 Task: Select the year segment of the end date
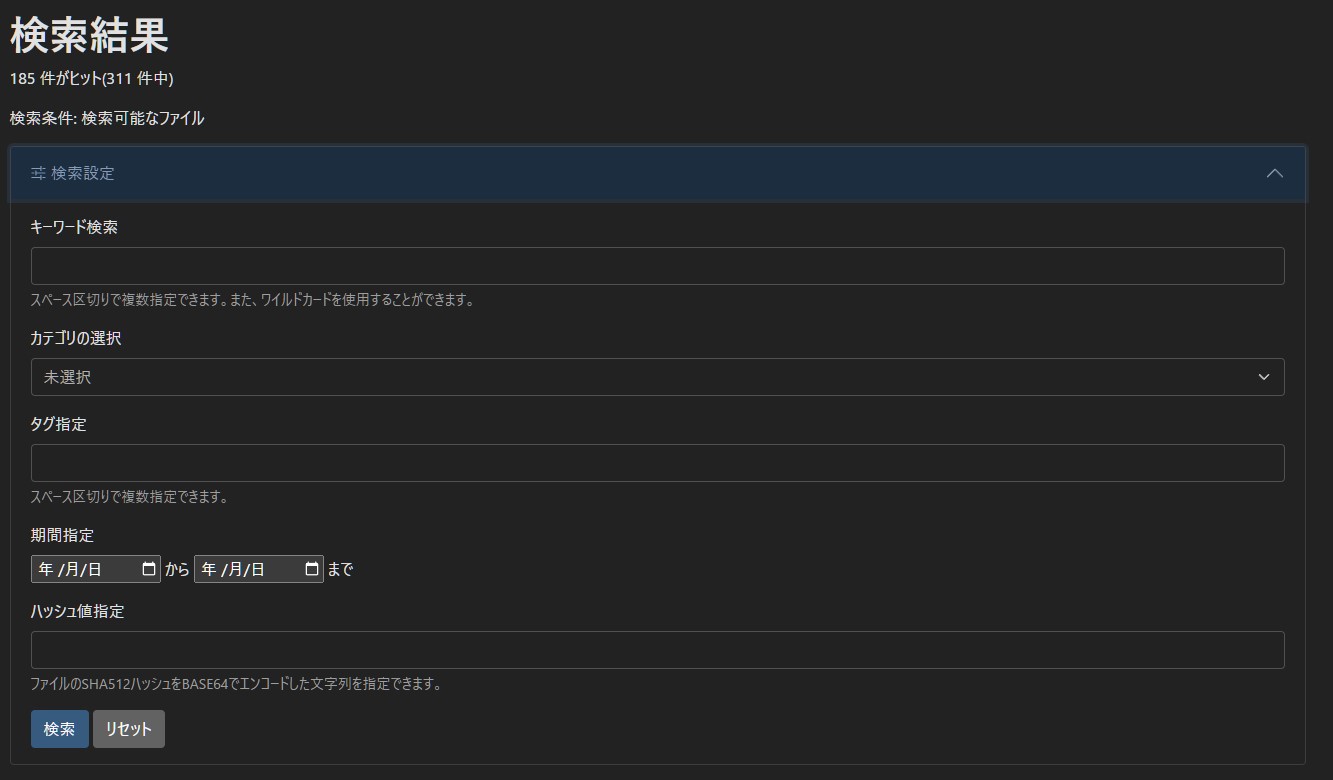click(x=209, y=570)
